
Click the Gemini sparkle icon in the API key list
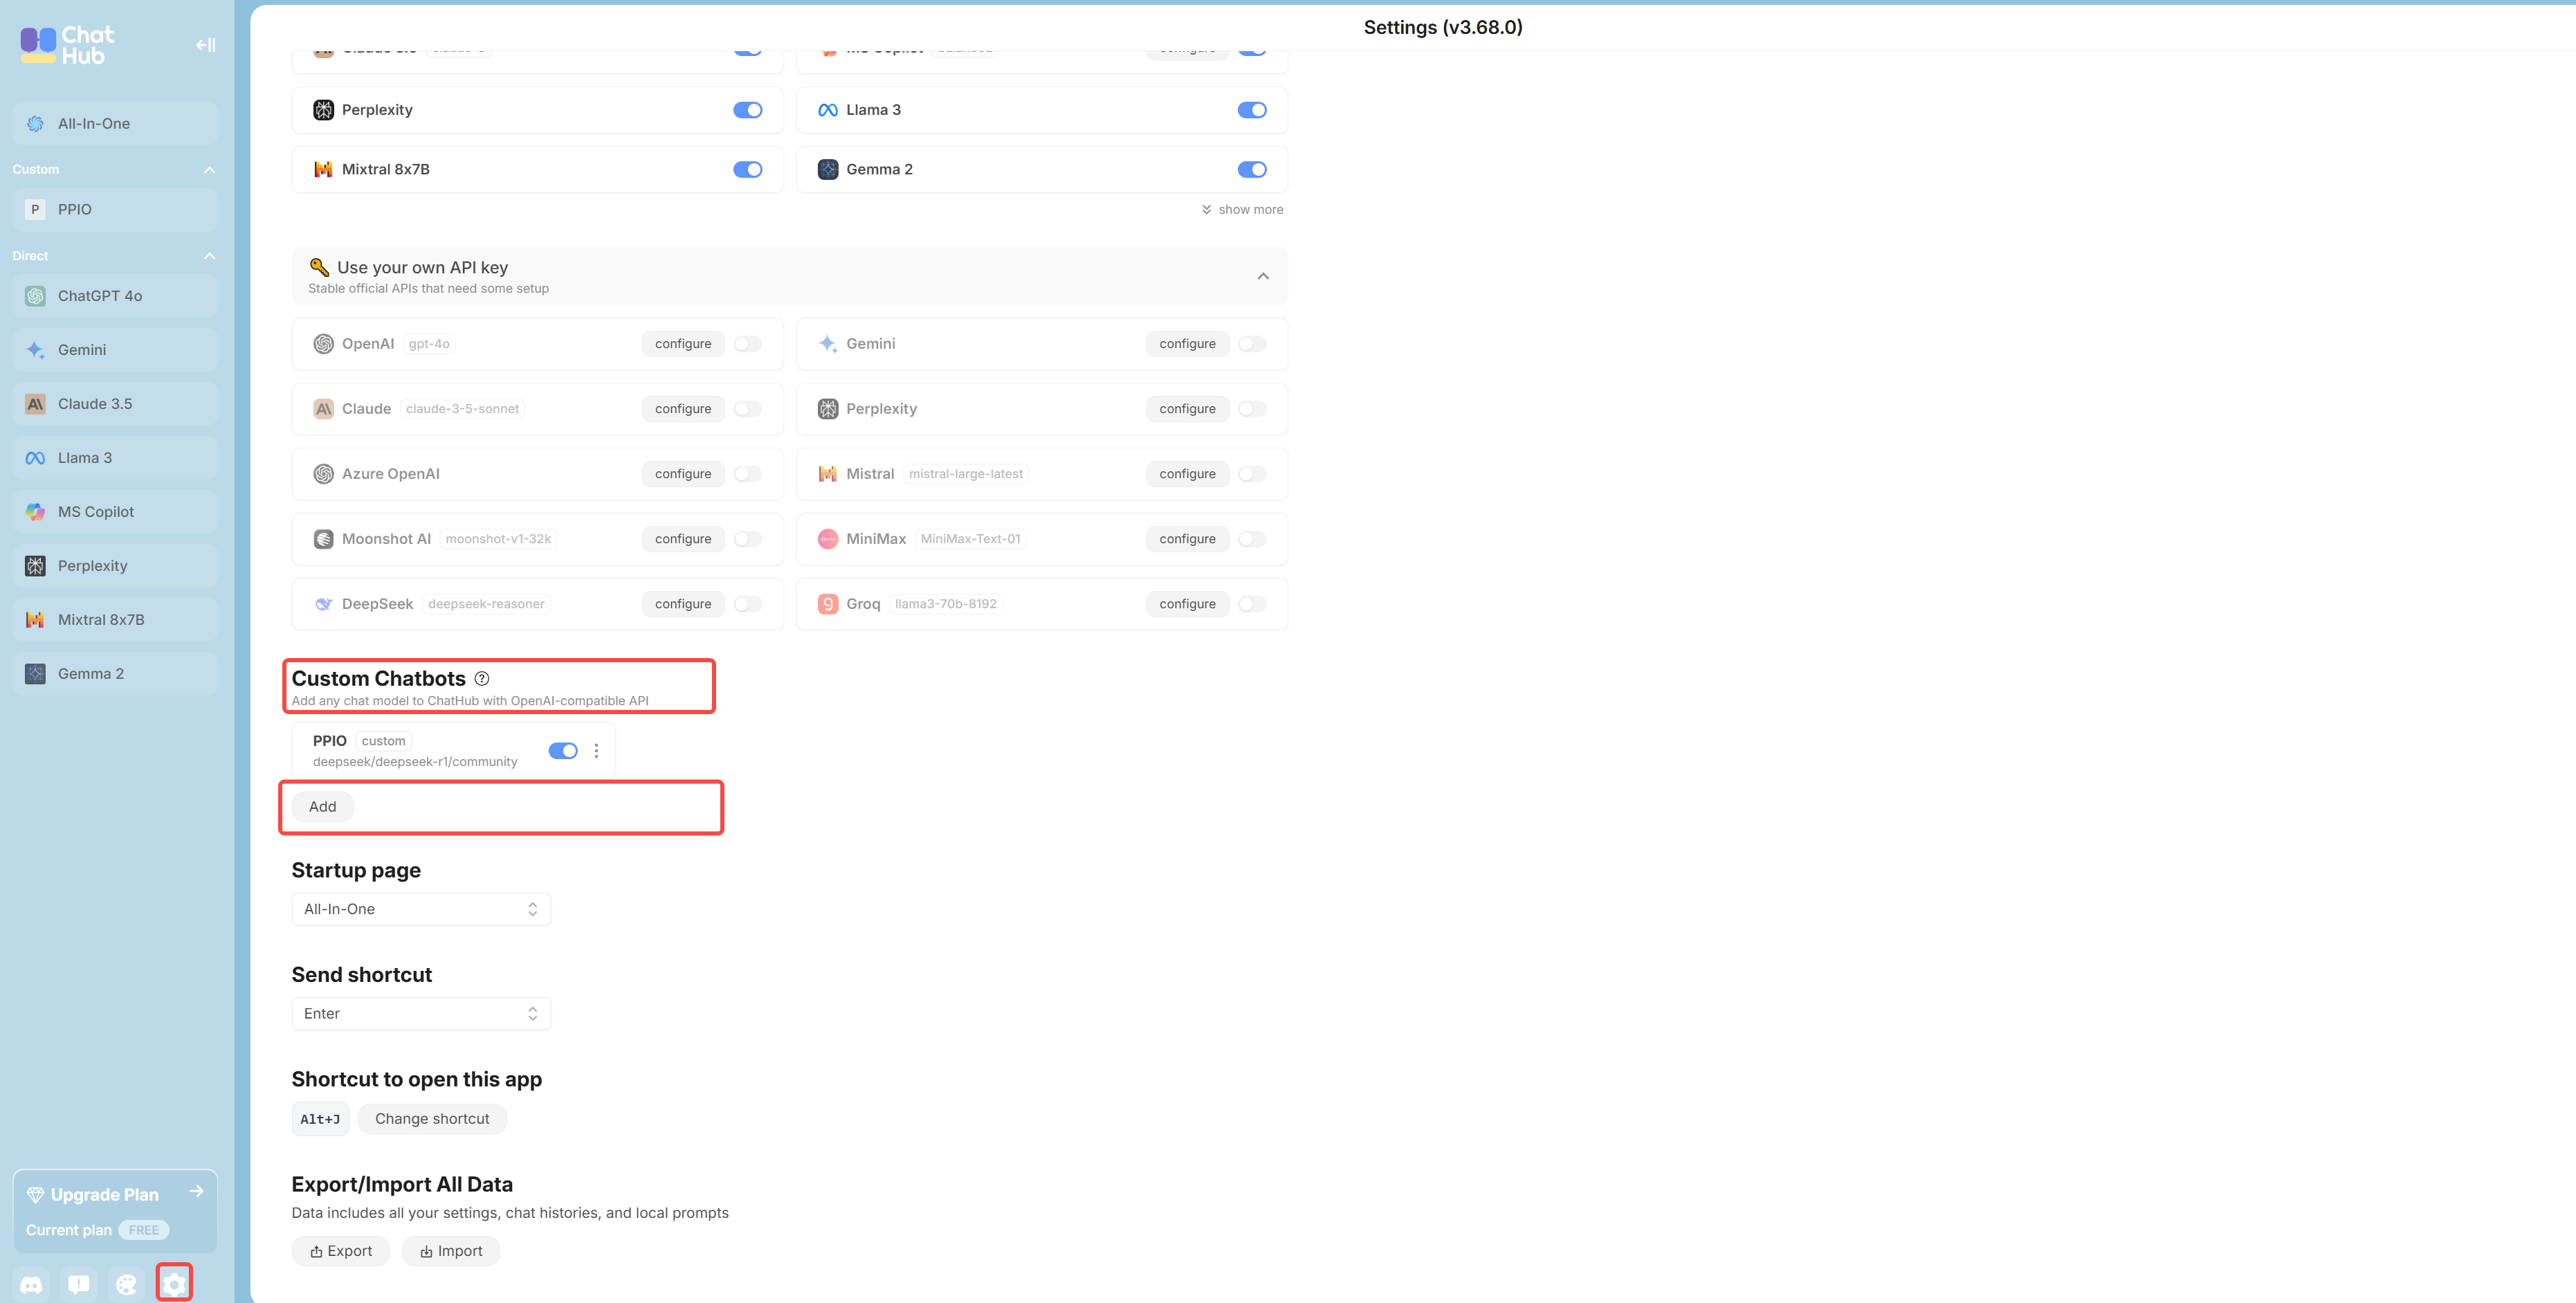pos(828,344)
